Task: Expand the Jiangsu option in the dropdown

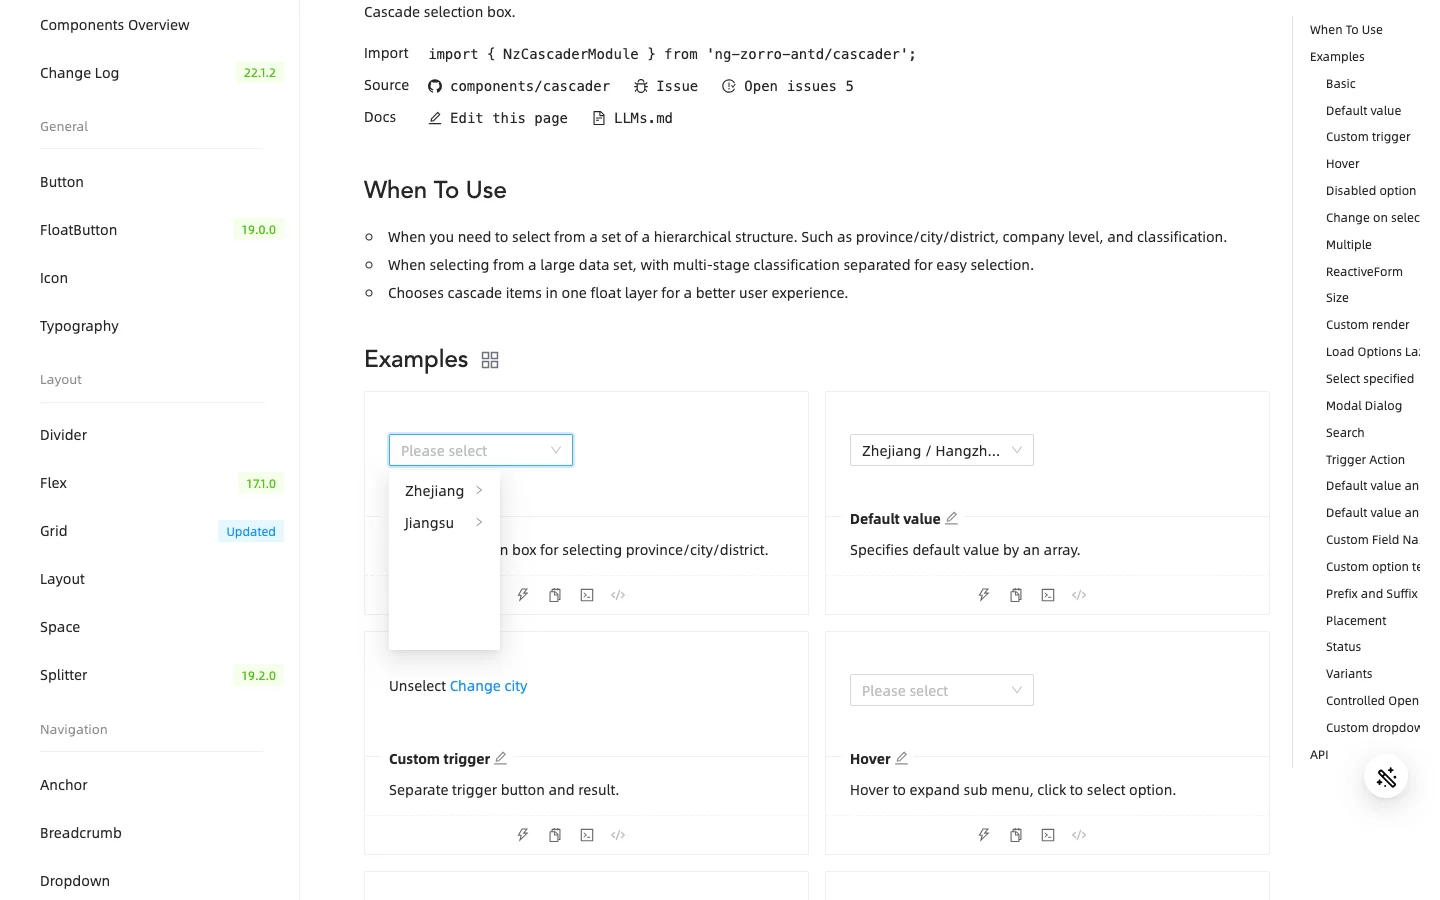Action: 444,523
